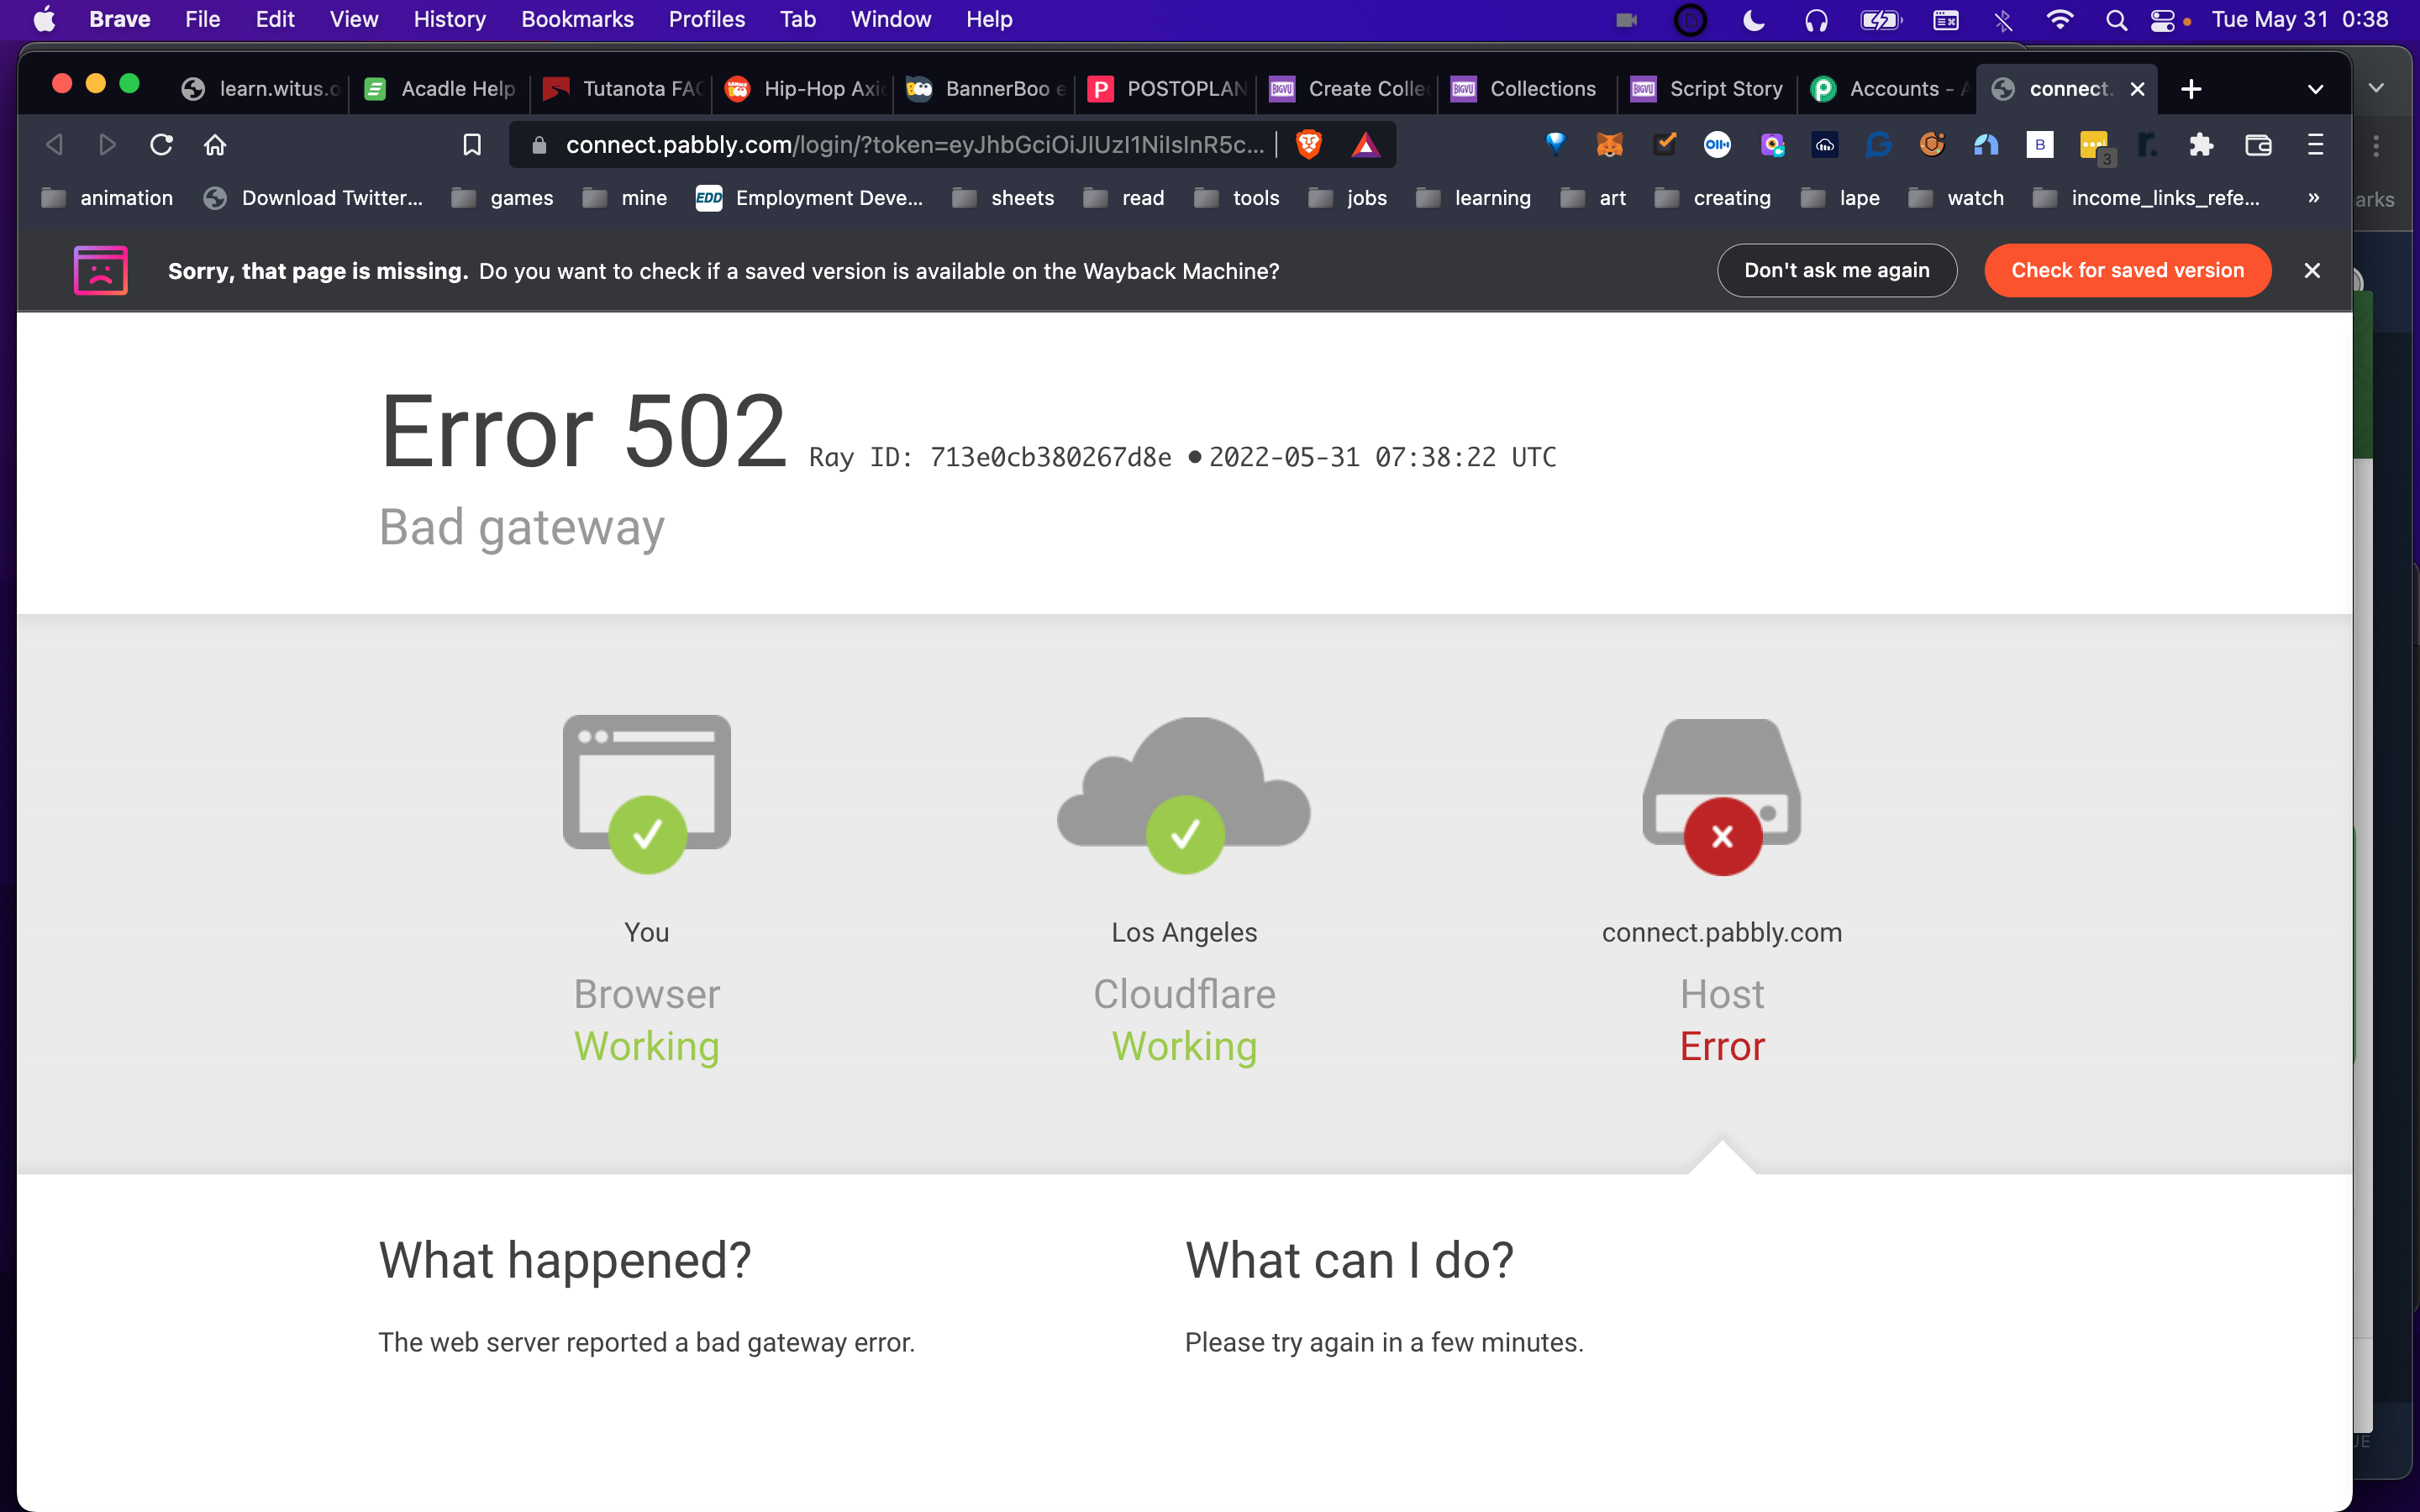Open the tools bookmarks folder
This screenshot has width=2420, height=1512.
click(1237, 198)
